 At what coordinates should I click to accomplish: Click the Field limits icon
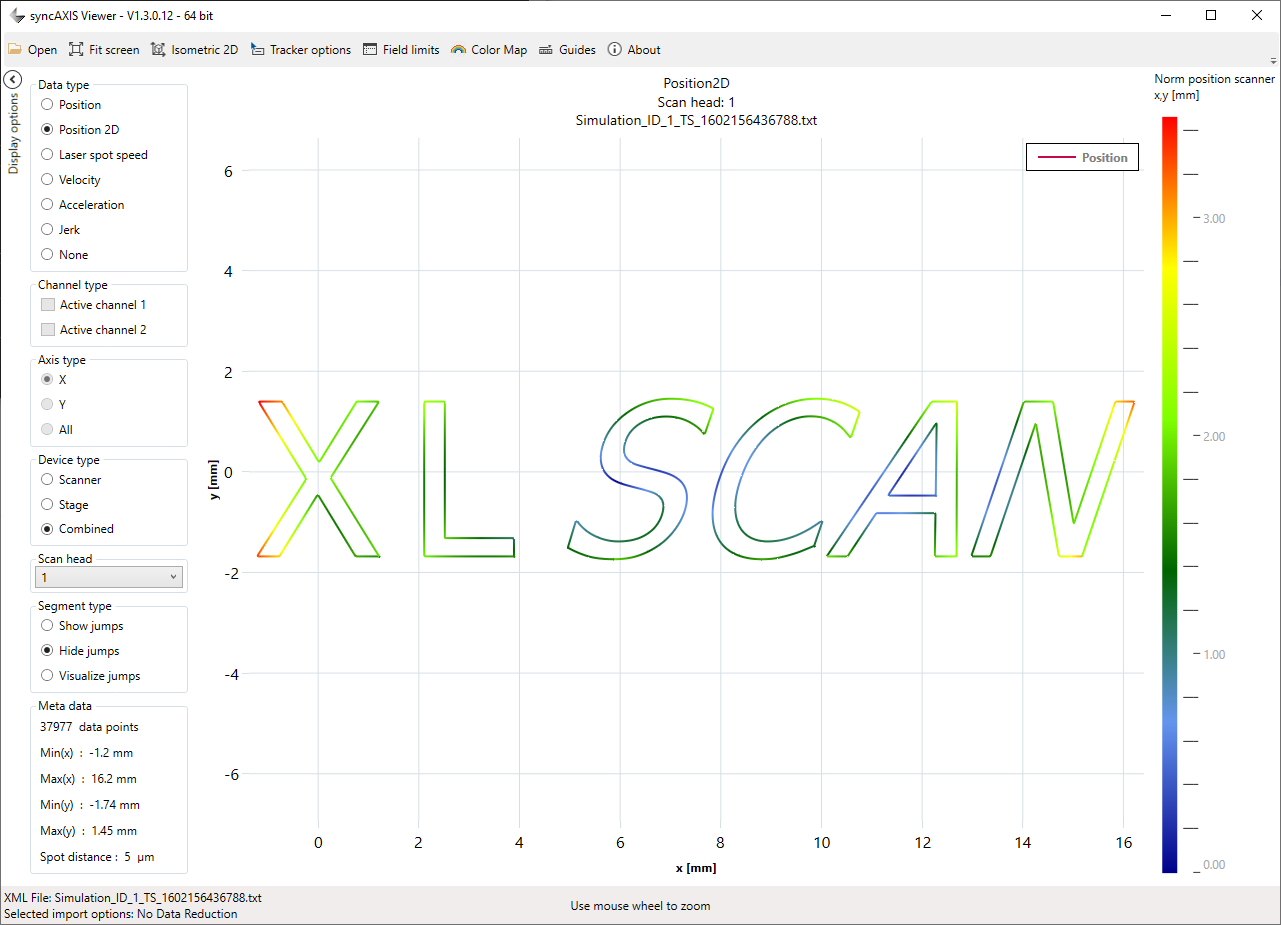(370, 50)
